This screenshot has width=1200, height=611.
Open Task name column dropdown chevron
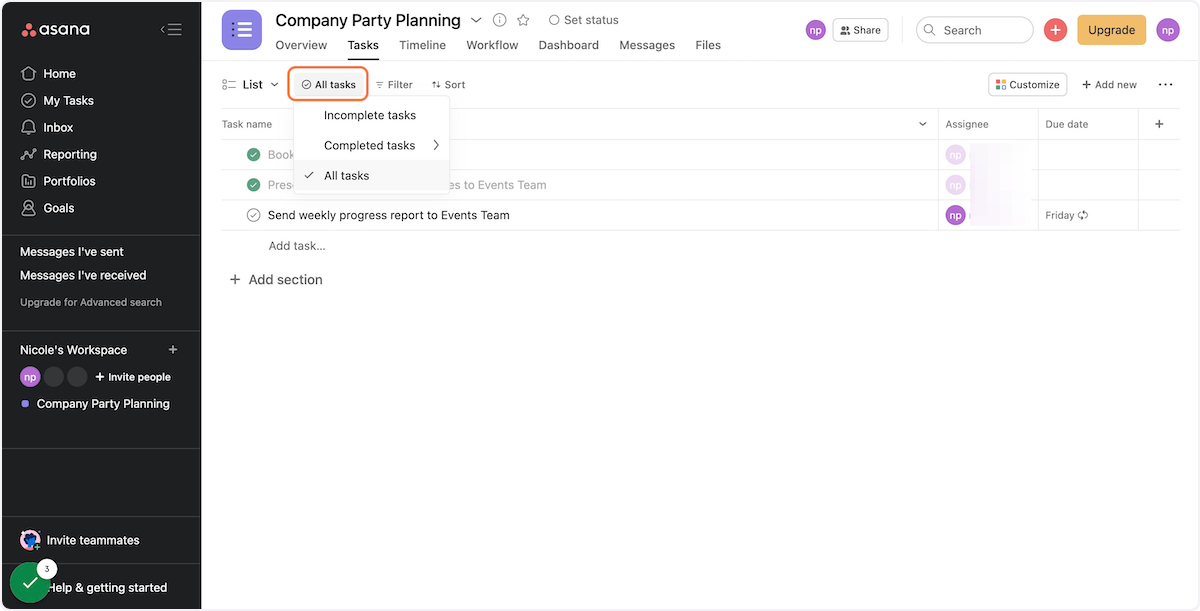[x=923, y=124]
